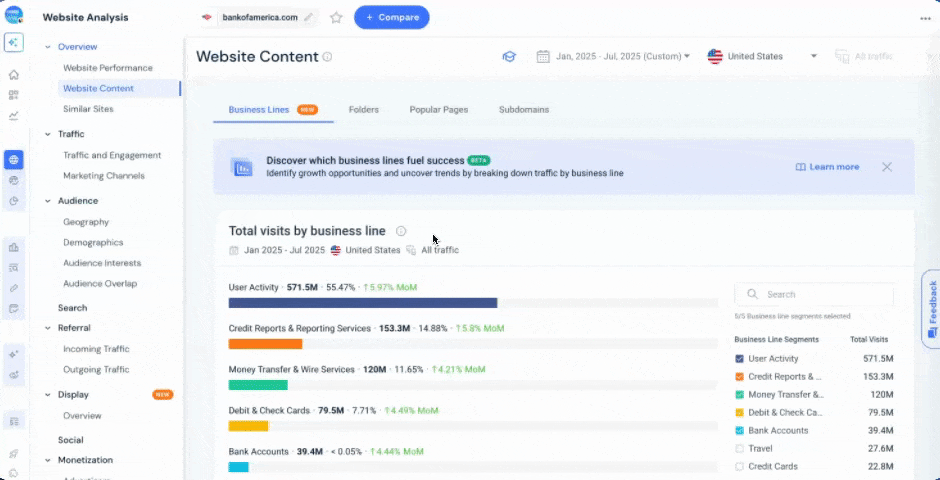Click info icon next to Total visits heading
940x480 pixels.
(x=401, y=231)
